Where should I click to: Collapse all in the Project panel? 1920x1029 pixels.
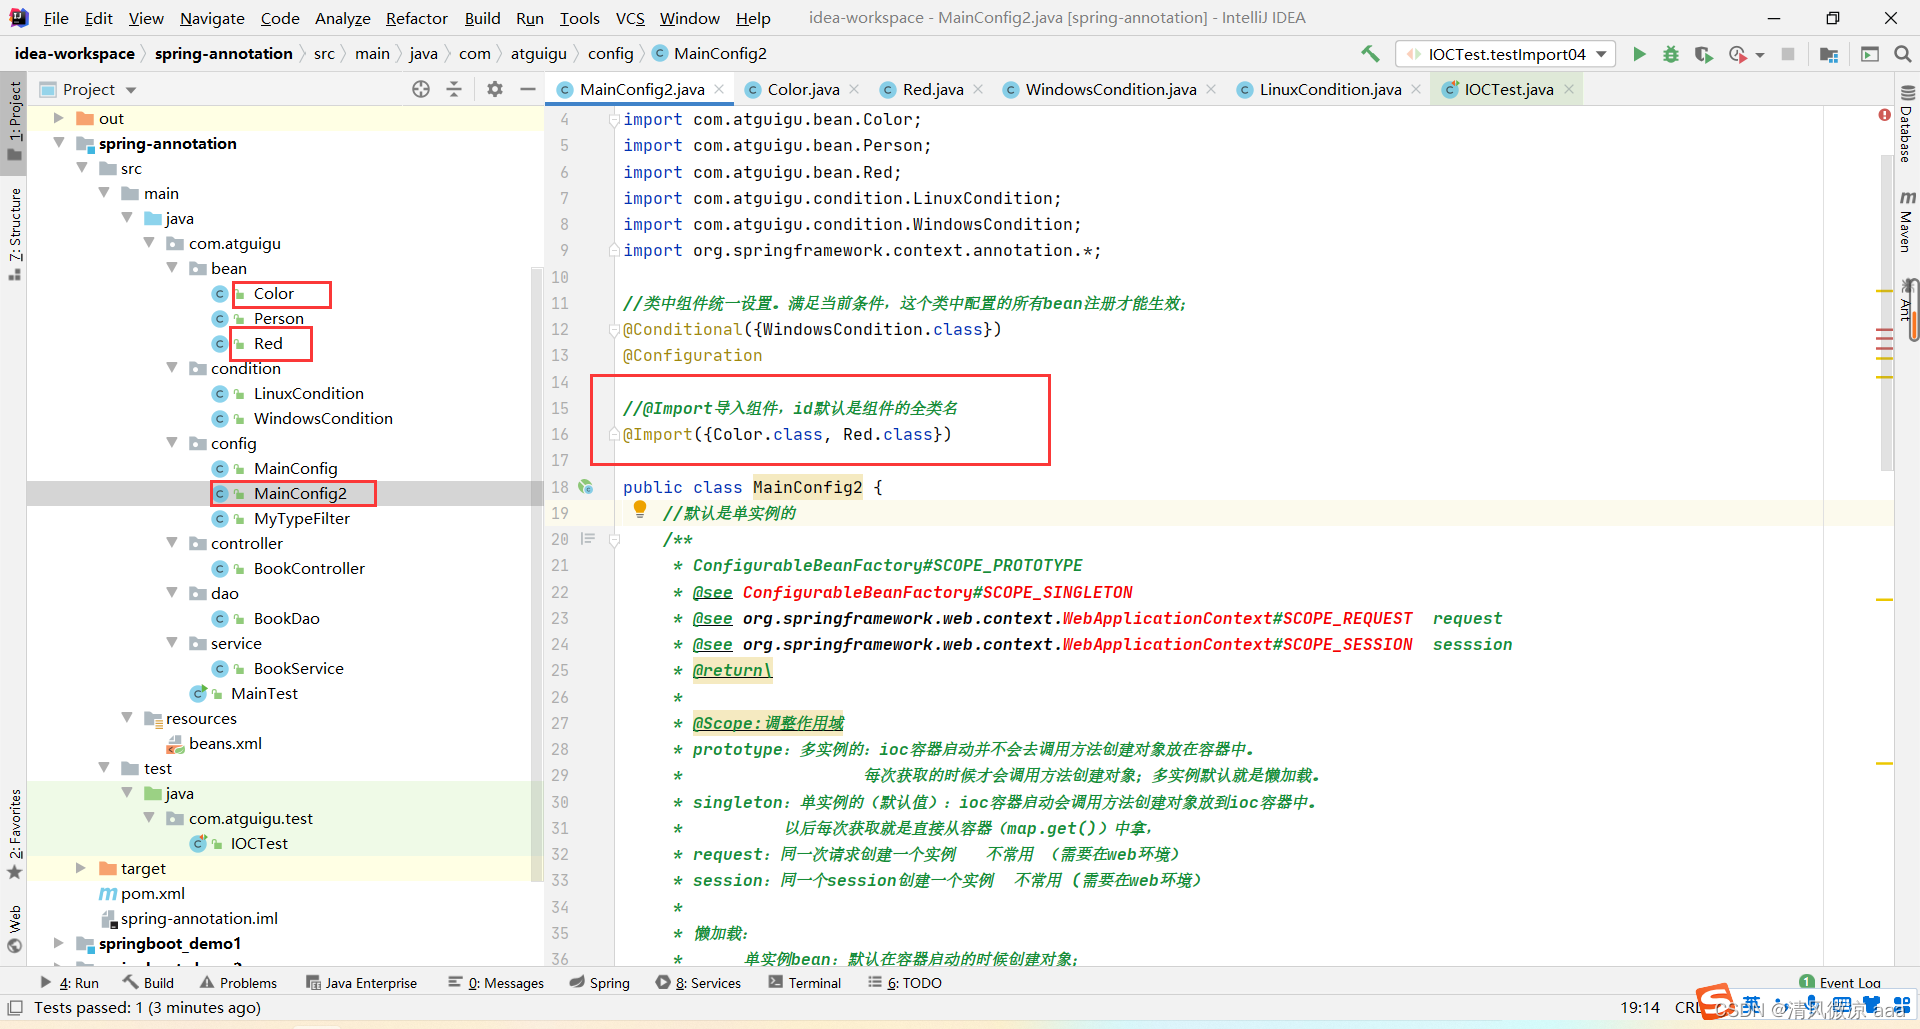[454, 89]
